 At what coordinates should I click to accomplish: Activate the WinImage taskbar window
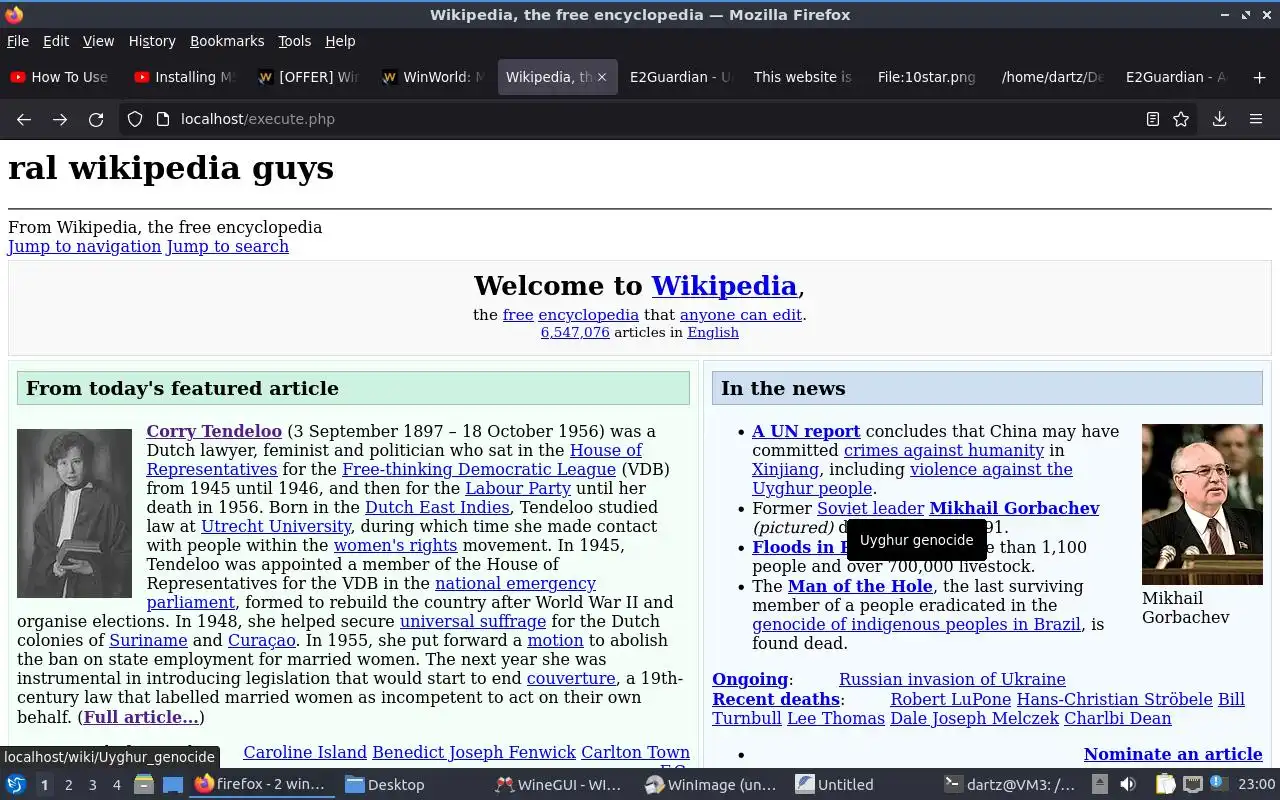[x=710, y=785]
